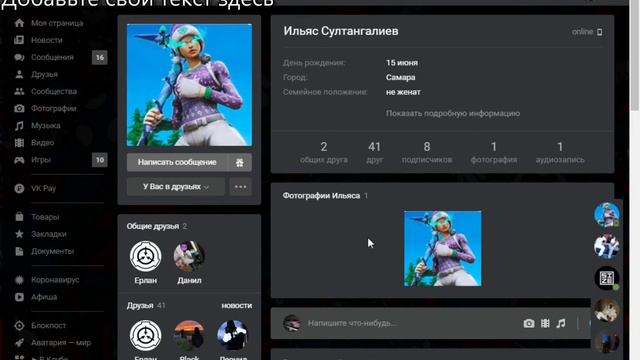640x360 pixels.
Task: Open the 16 unread messages badge
Action: 100,58
